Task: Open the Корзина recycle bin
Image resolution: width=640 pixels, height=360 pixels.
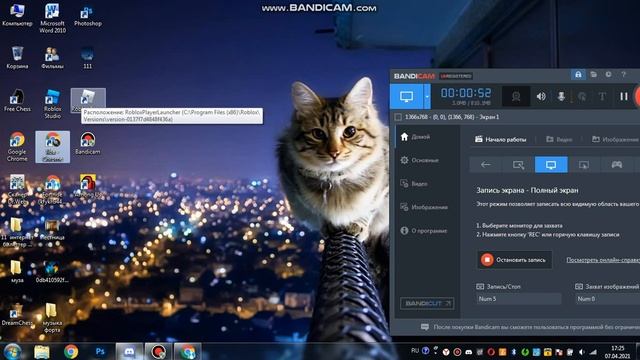Action: tap(17, 58)
